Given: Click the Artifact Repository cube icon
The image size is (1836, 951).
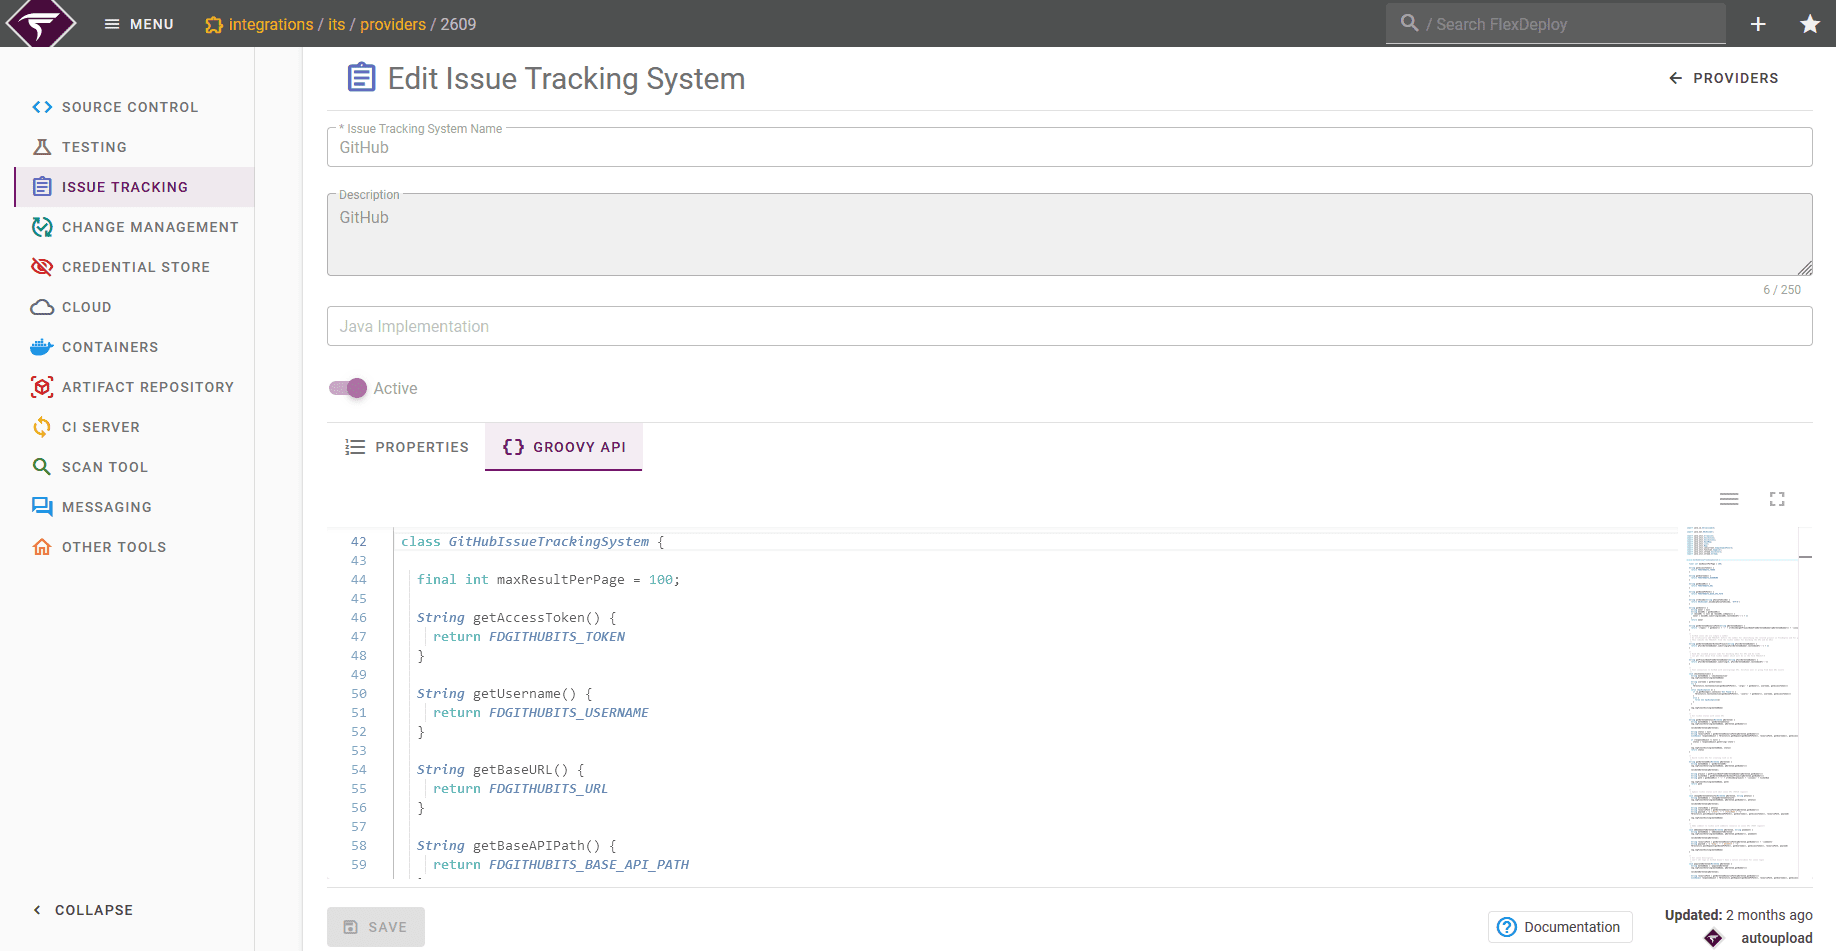Looking at the screenshot, I should click(x=42, y=387).
